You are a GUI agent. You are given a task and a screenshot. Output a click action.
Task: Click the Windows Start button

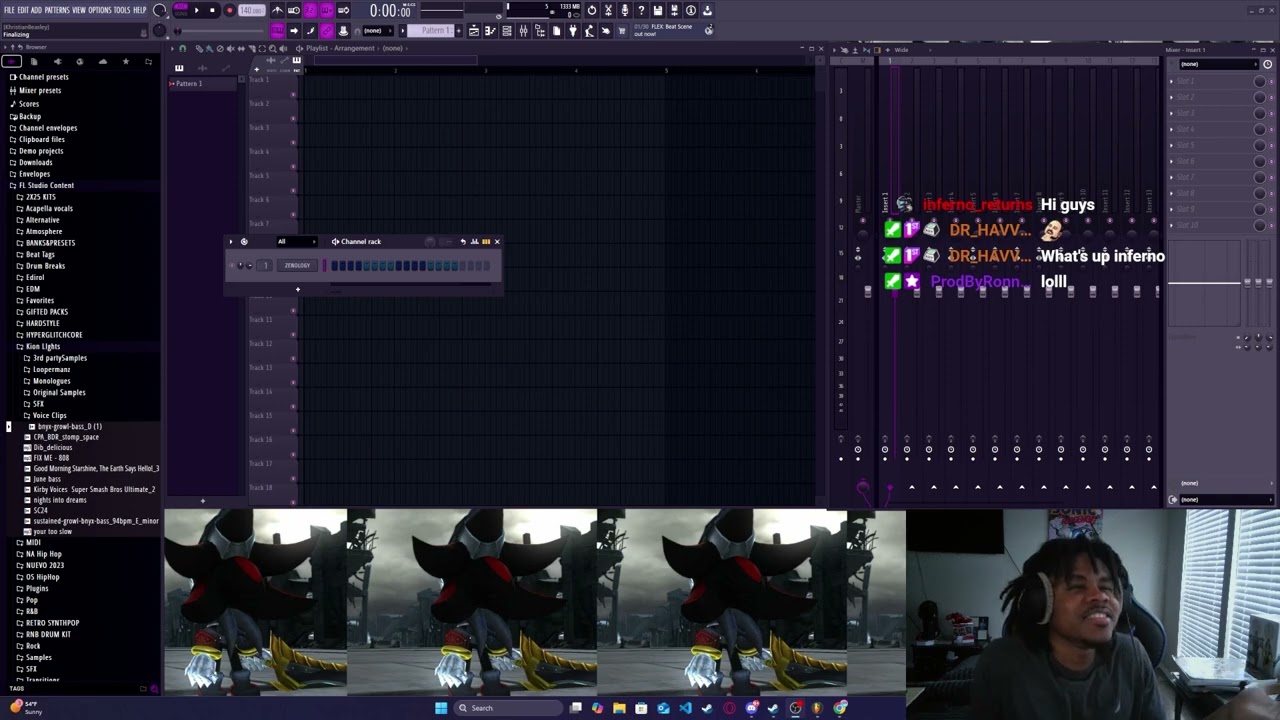440,708
